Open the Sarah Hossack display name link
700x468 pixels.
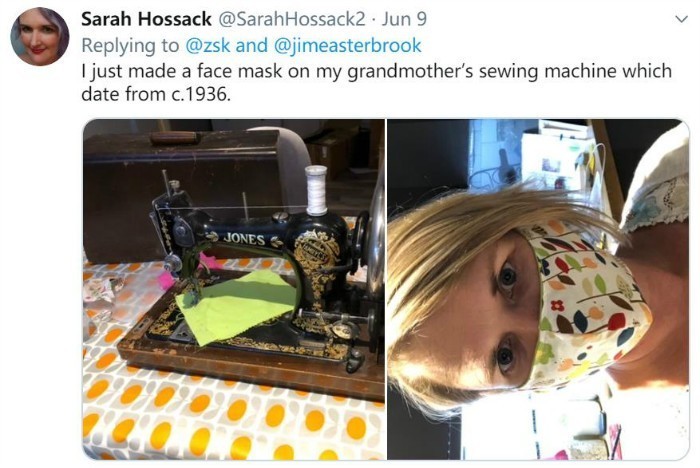point(146,19)
